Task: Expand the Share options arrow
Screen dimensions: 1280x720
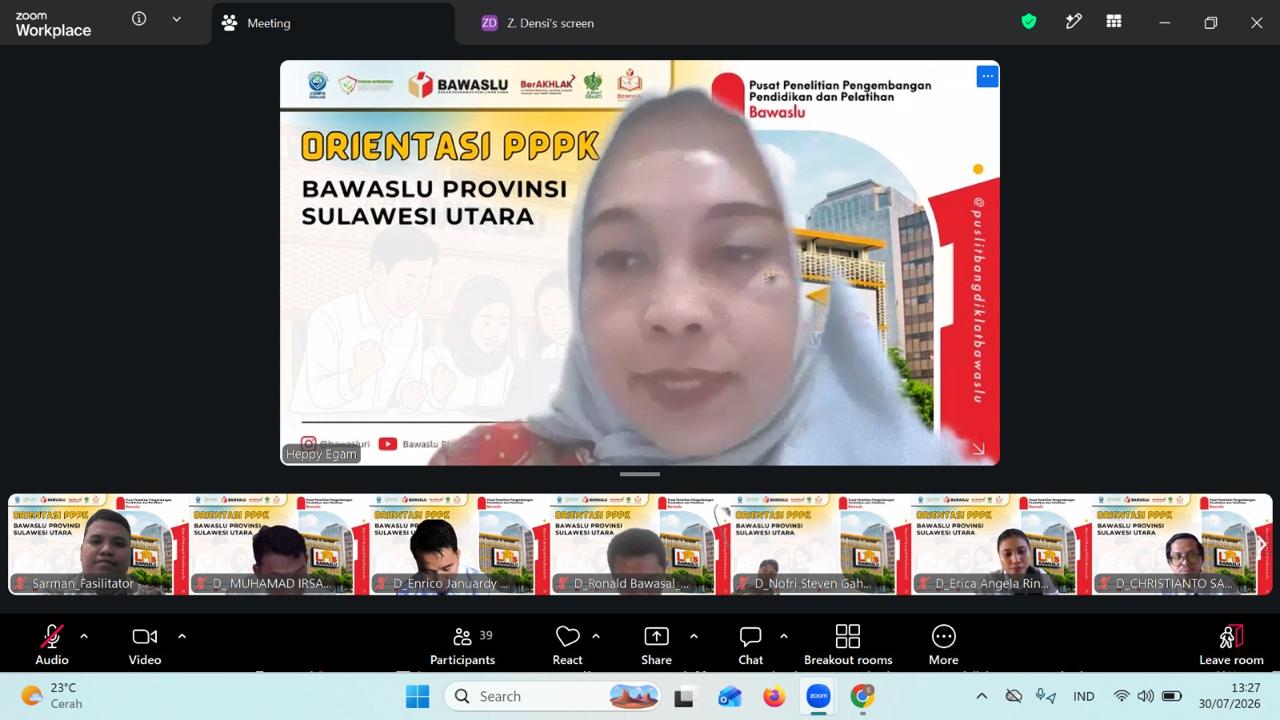Action: (x=694, y=636)
